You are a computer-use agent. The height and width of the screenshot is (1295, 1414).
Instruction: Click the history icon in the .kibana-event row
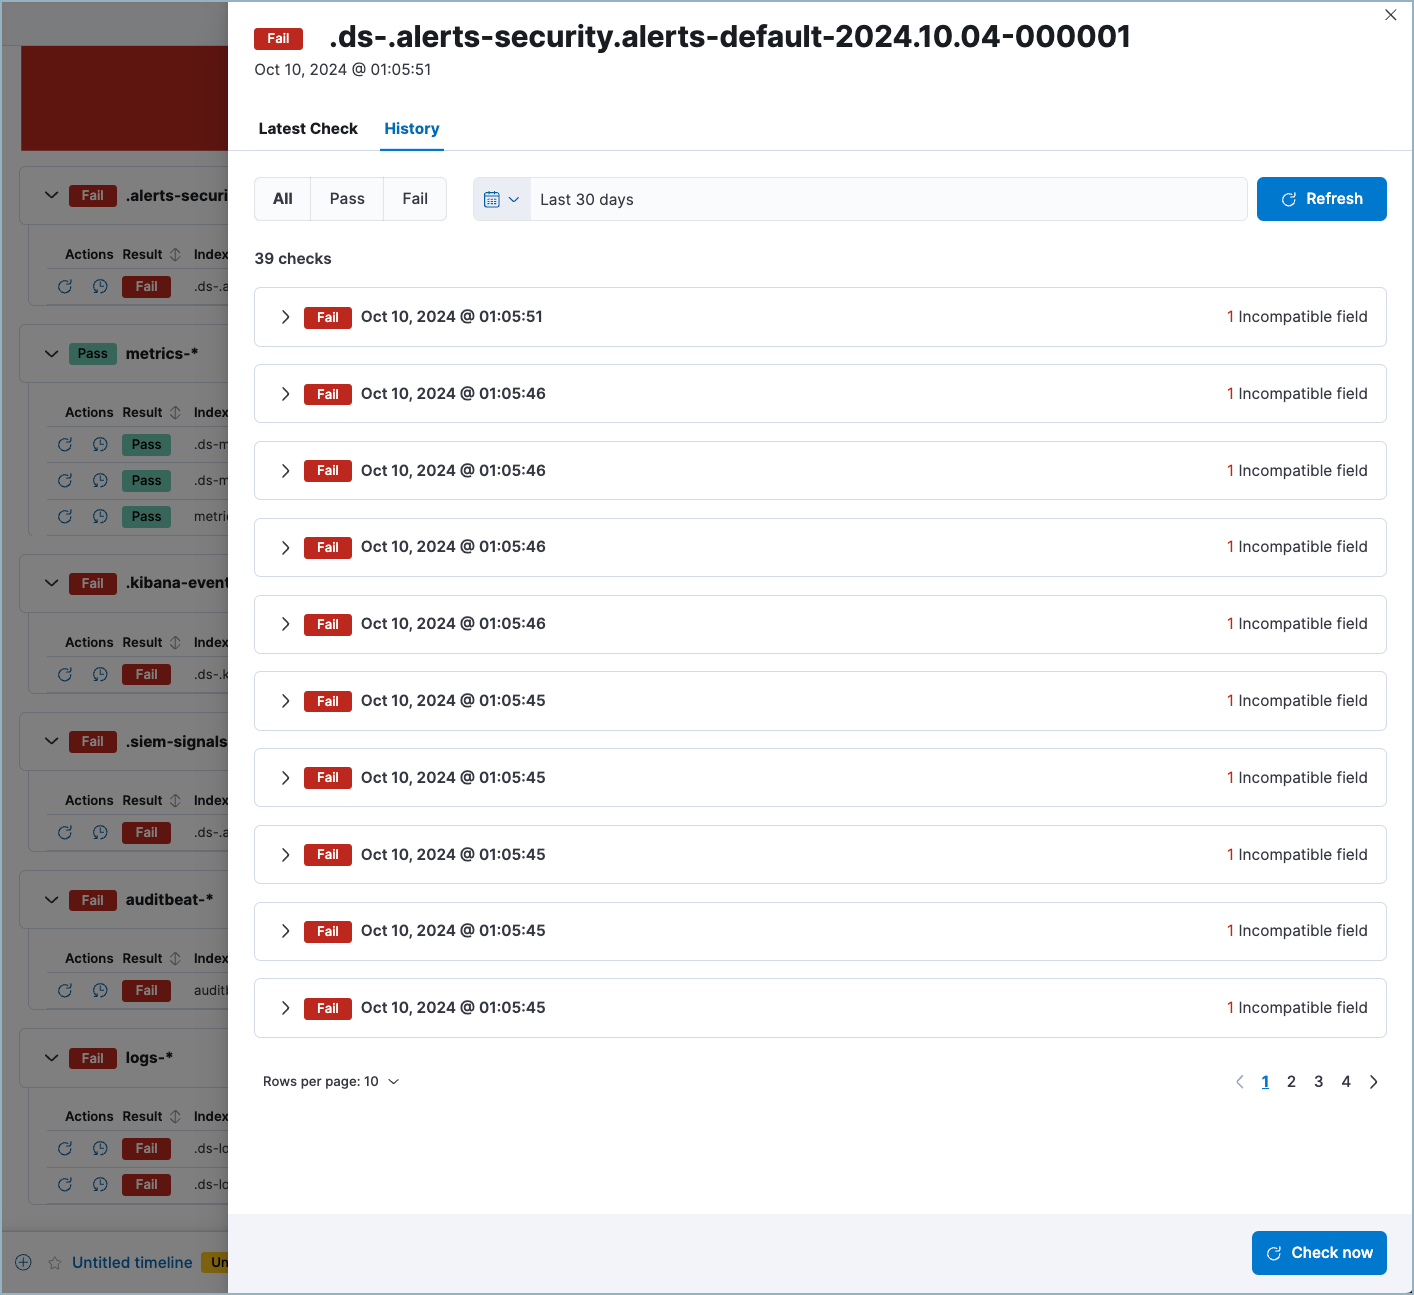[100, 674]
